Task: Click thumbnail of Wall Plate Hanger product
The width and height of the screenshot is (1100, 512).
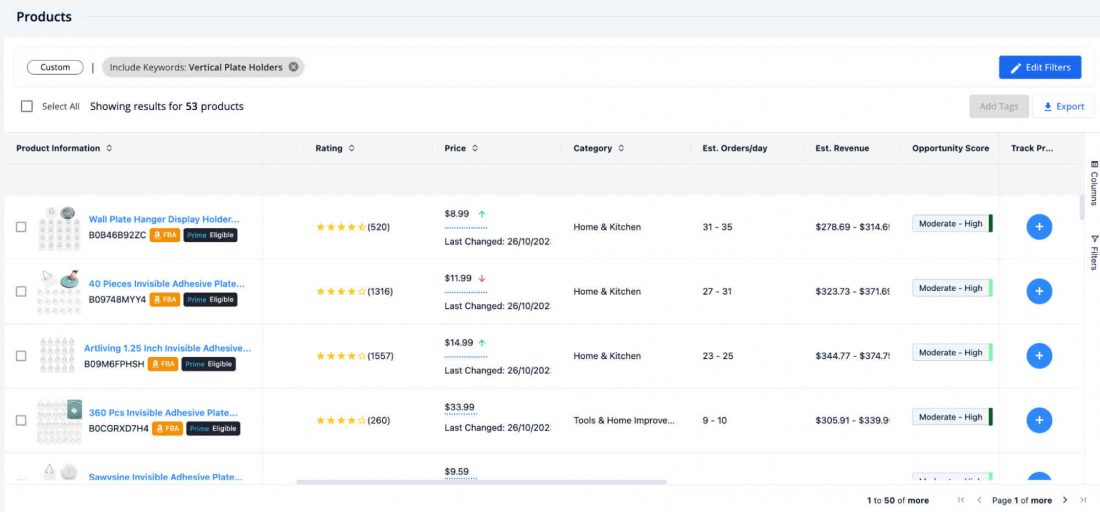Action: (58, 228)
